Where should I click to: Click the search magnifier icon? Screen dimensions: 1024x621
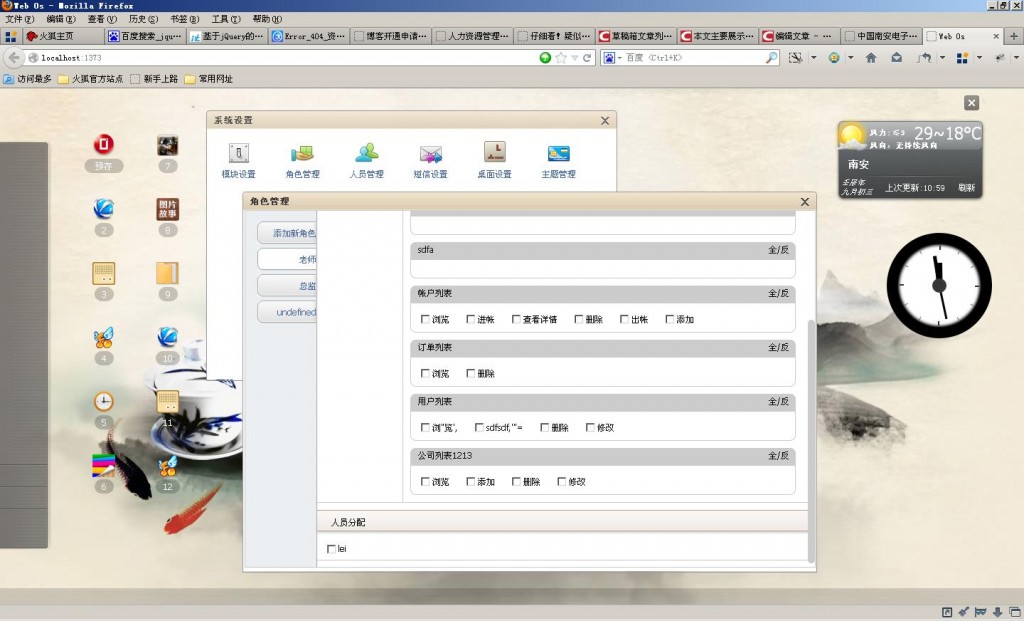(771, 57)
